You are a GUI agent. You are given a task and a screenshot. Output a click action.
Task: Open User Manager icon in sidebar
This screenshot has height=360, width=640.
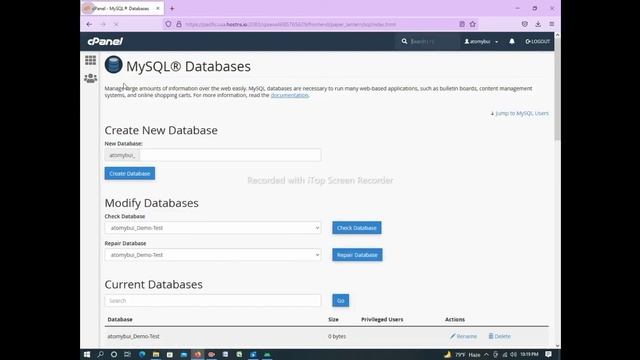[x=90, y=78]
